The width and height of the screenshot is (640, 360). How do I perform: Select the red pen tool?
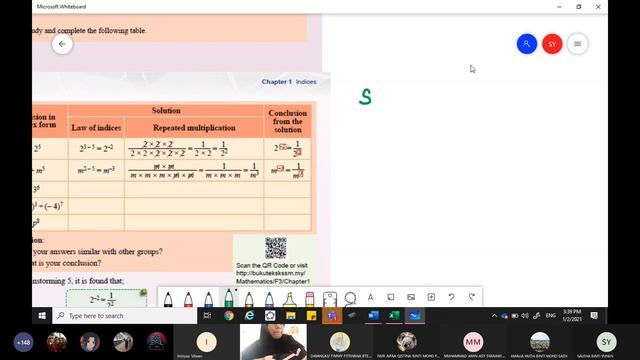tap(188, 299)
